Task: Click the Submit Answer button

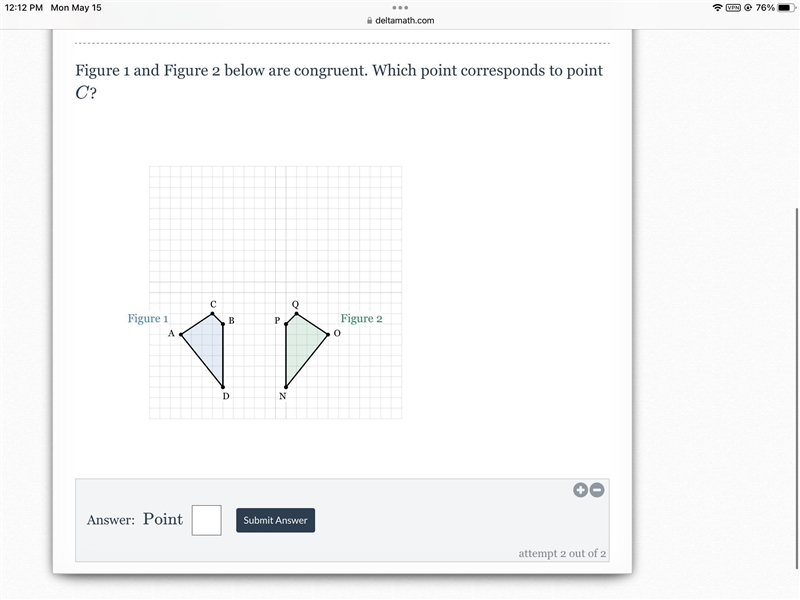Action: [x=276, y=520]
